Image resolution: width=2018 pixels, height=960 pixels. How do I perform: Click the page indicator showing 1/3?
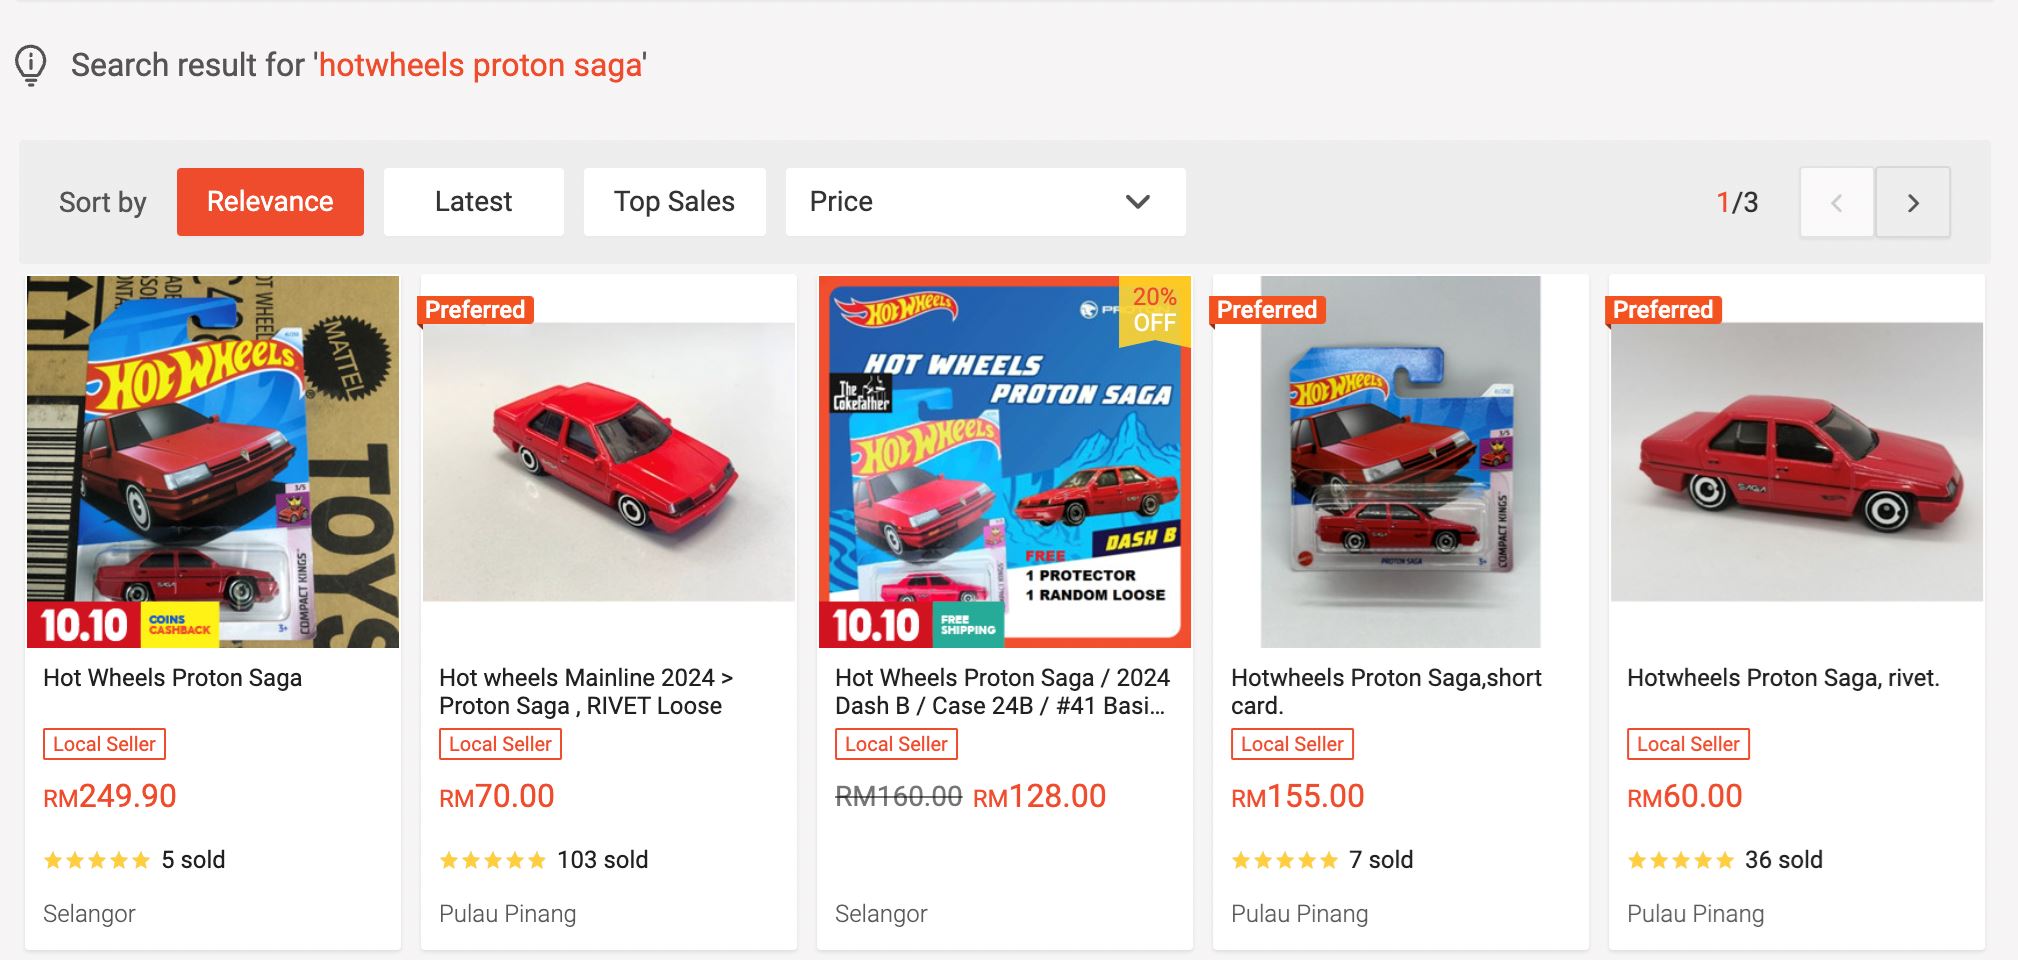[1740, 201]
